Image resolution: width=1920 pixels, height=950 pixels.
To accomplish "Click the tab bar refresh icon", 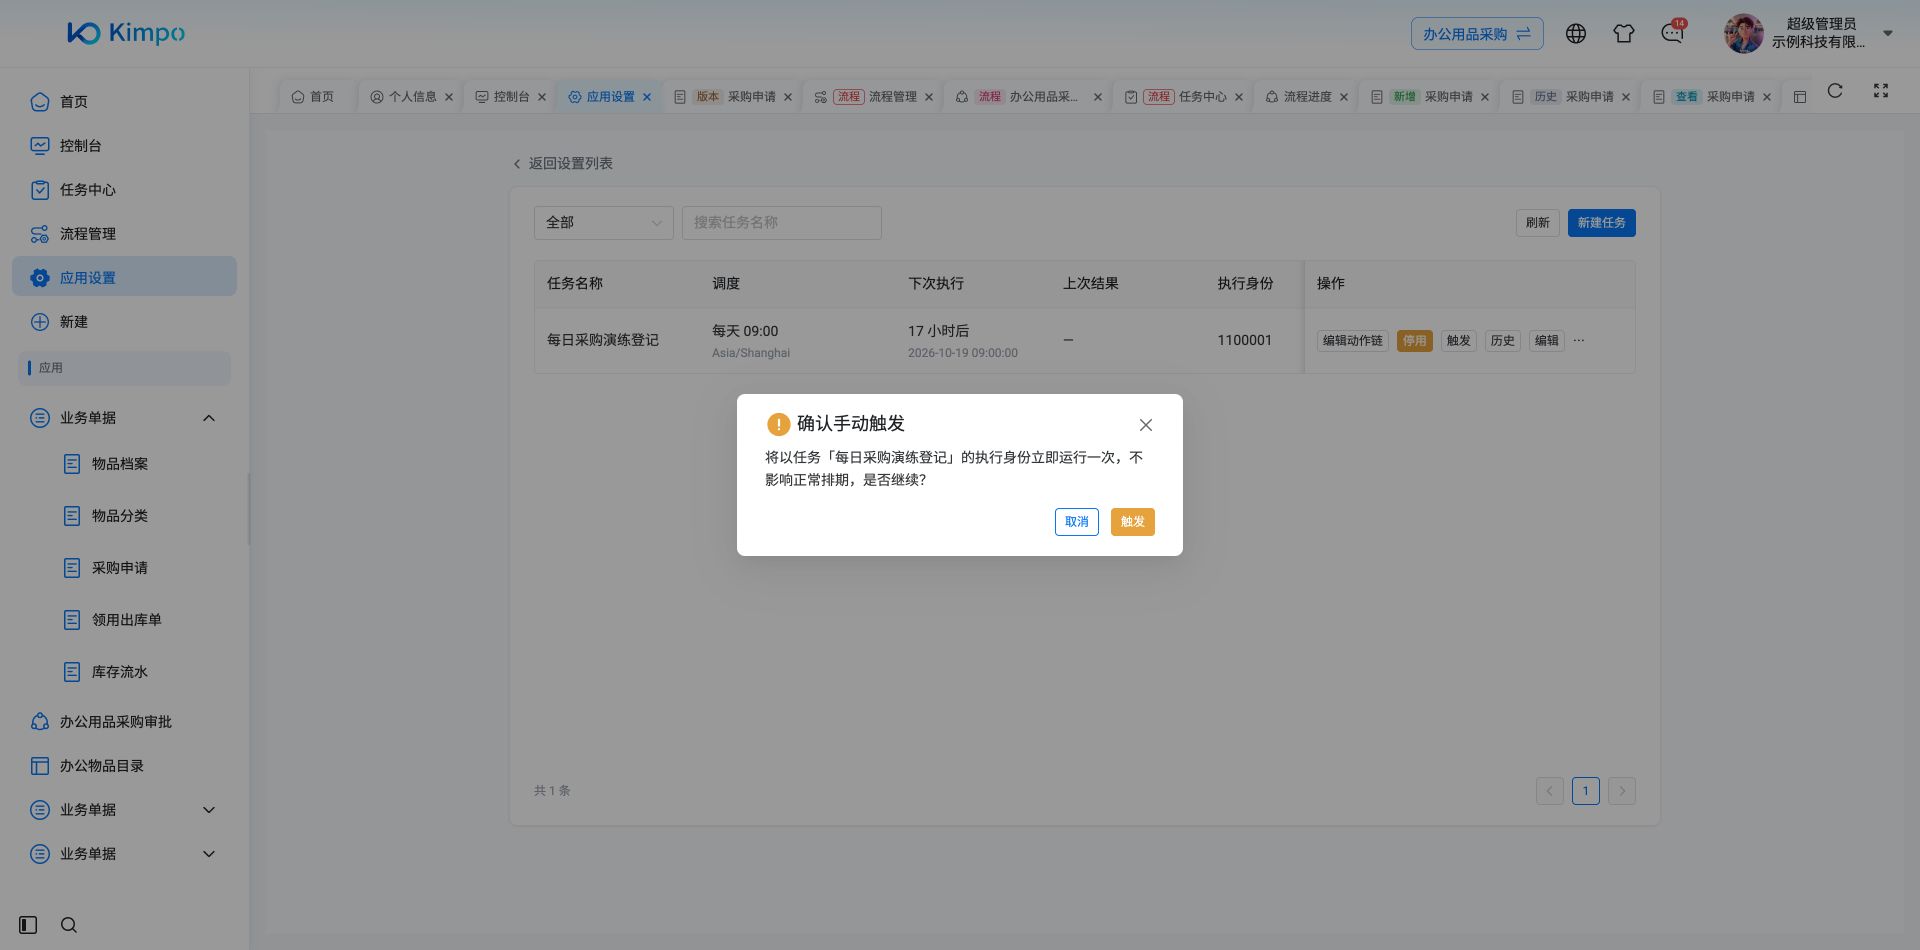I will pos(1835,91).
